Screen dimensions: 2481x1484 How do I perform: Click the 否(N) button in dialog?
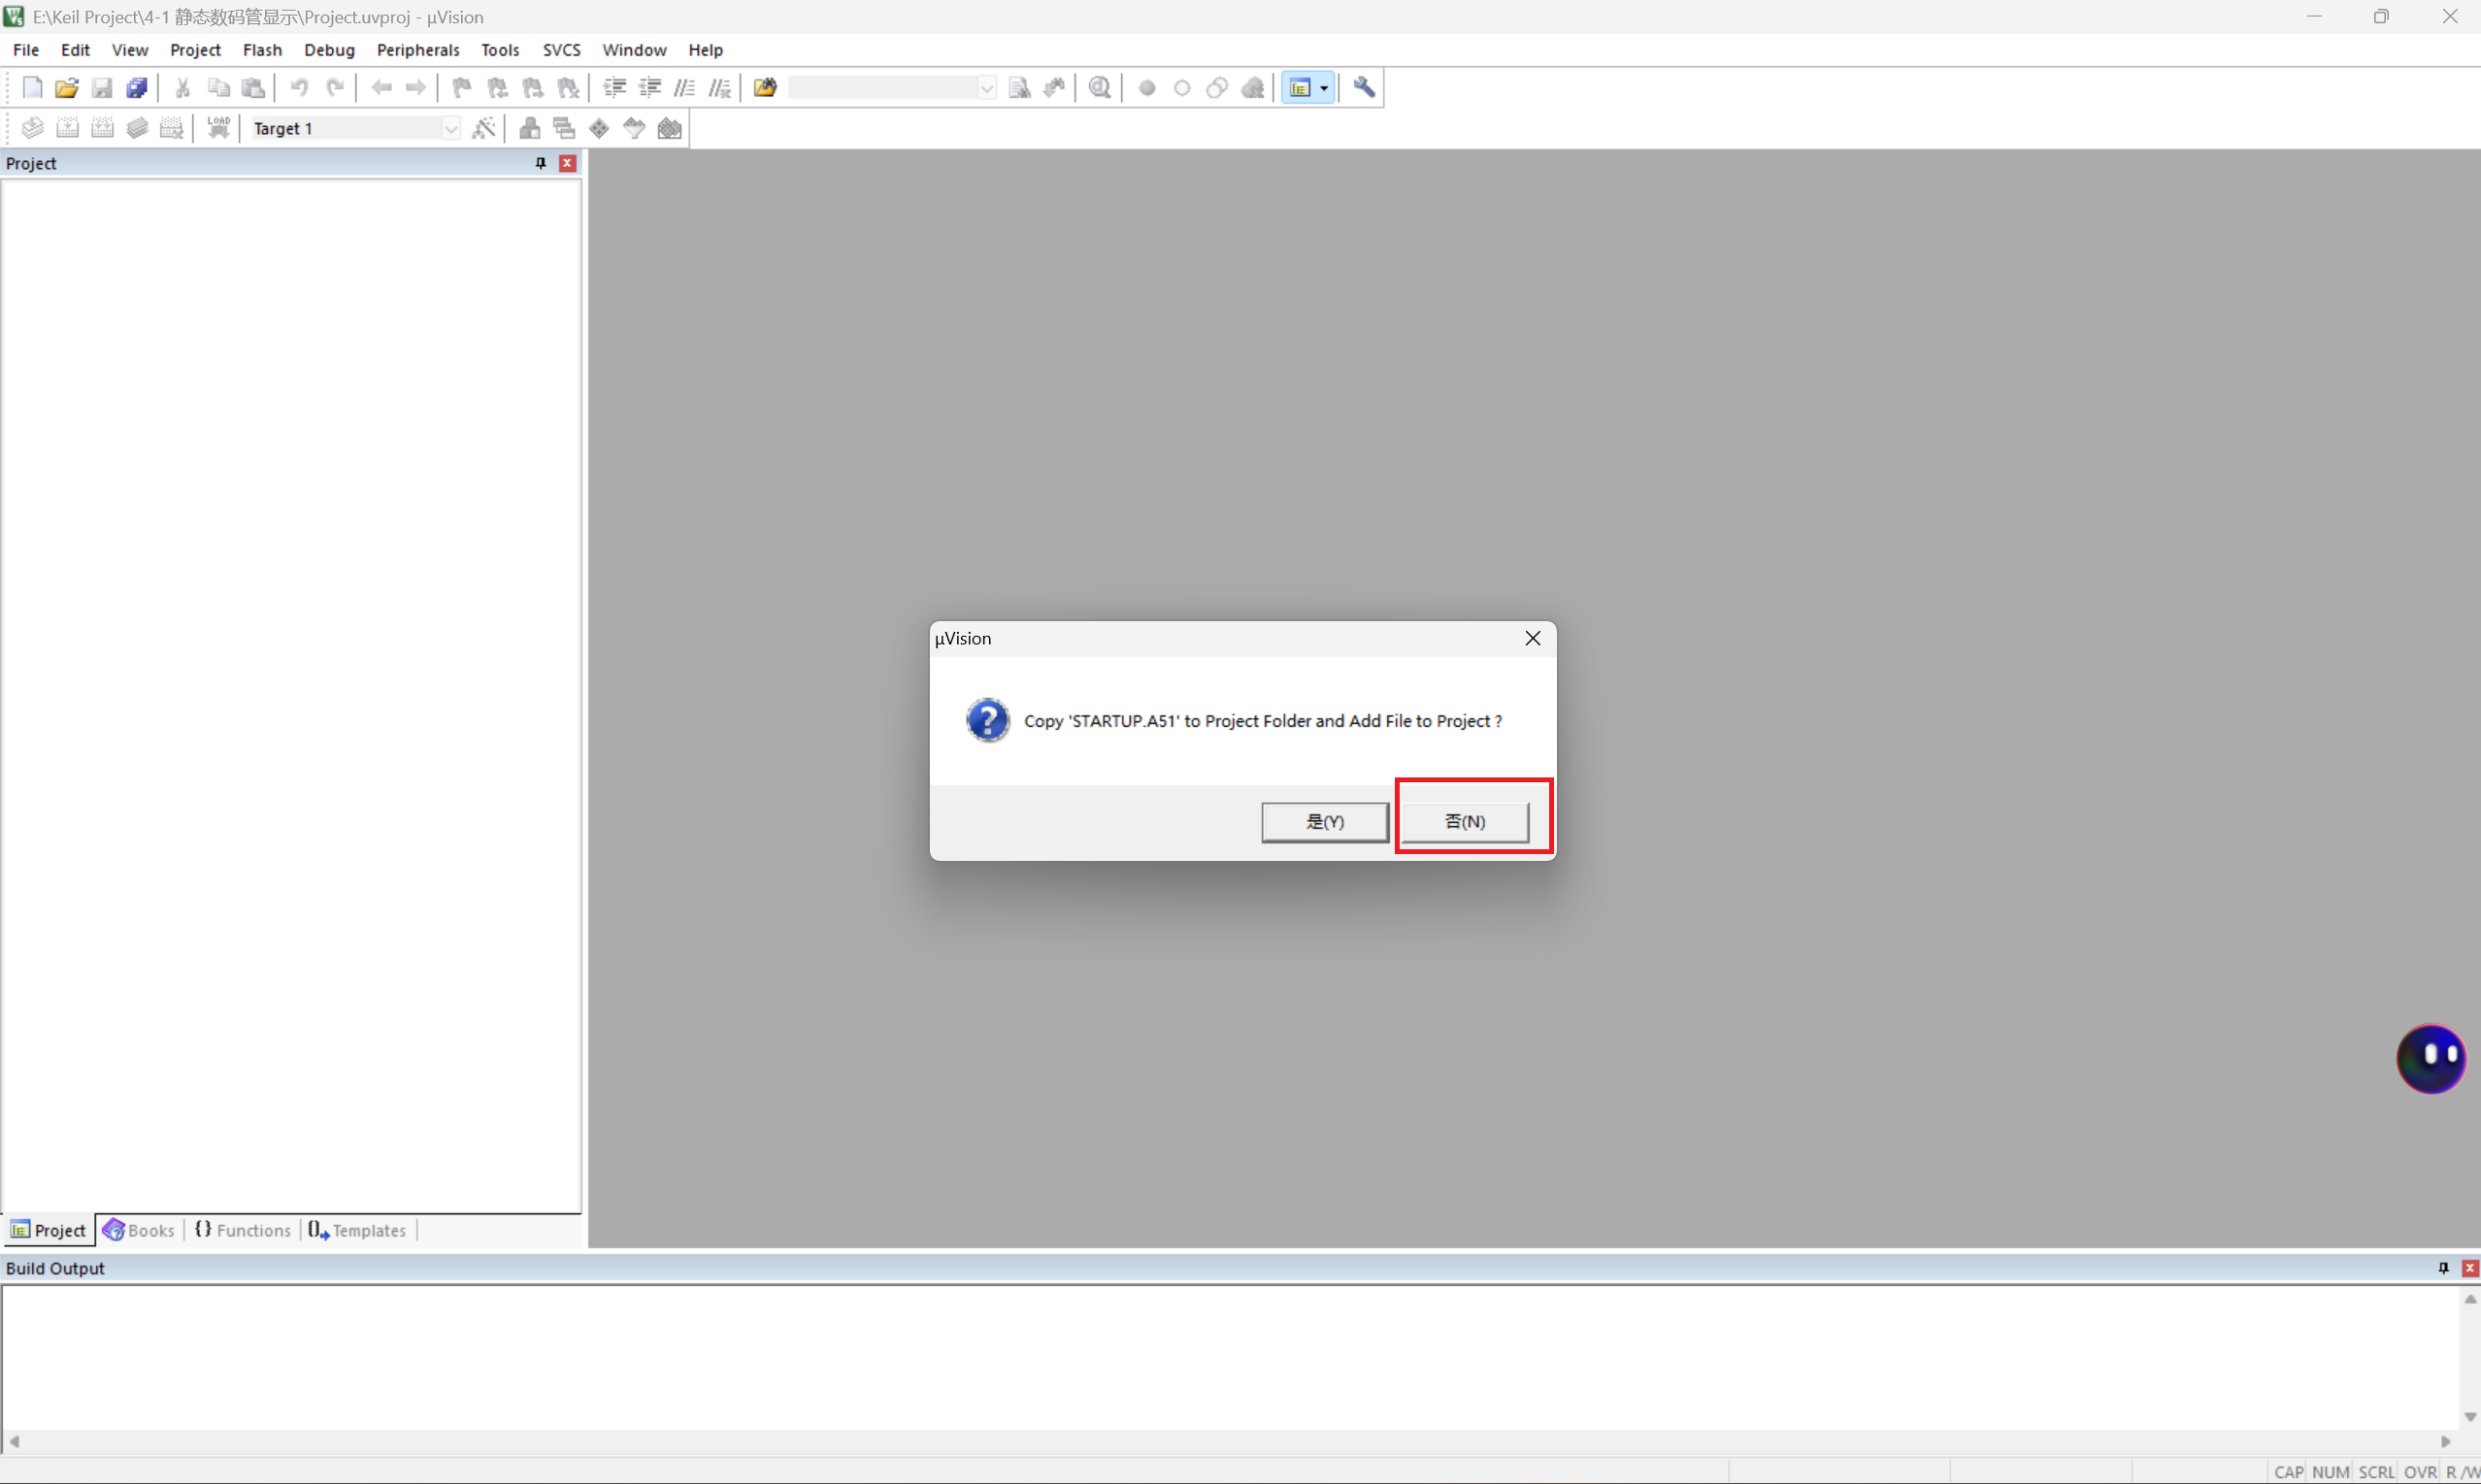(1464, 821)
